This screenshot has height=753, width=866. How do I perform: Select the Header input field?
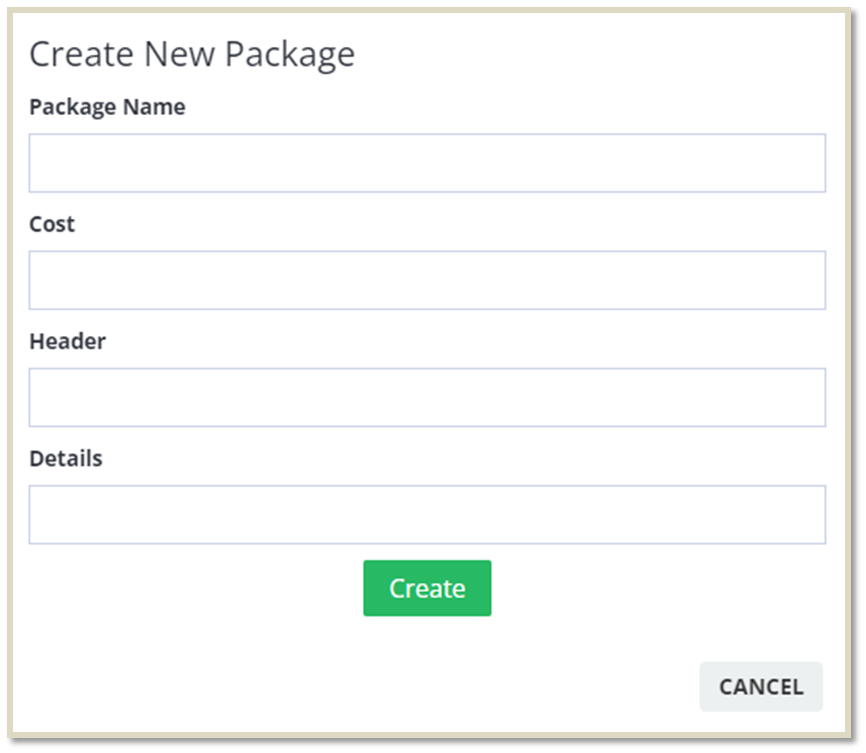[427, 397]
